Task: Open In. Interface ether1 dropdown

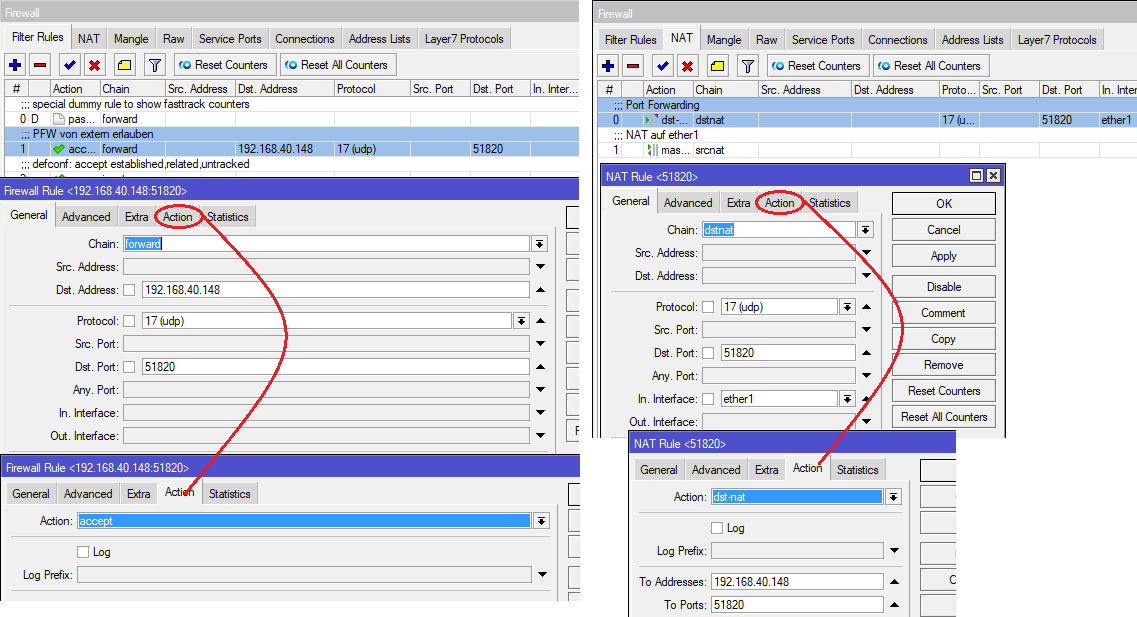Action: 847,399
